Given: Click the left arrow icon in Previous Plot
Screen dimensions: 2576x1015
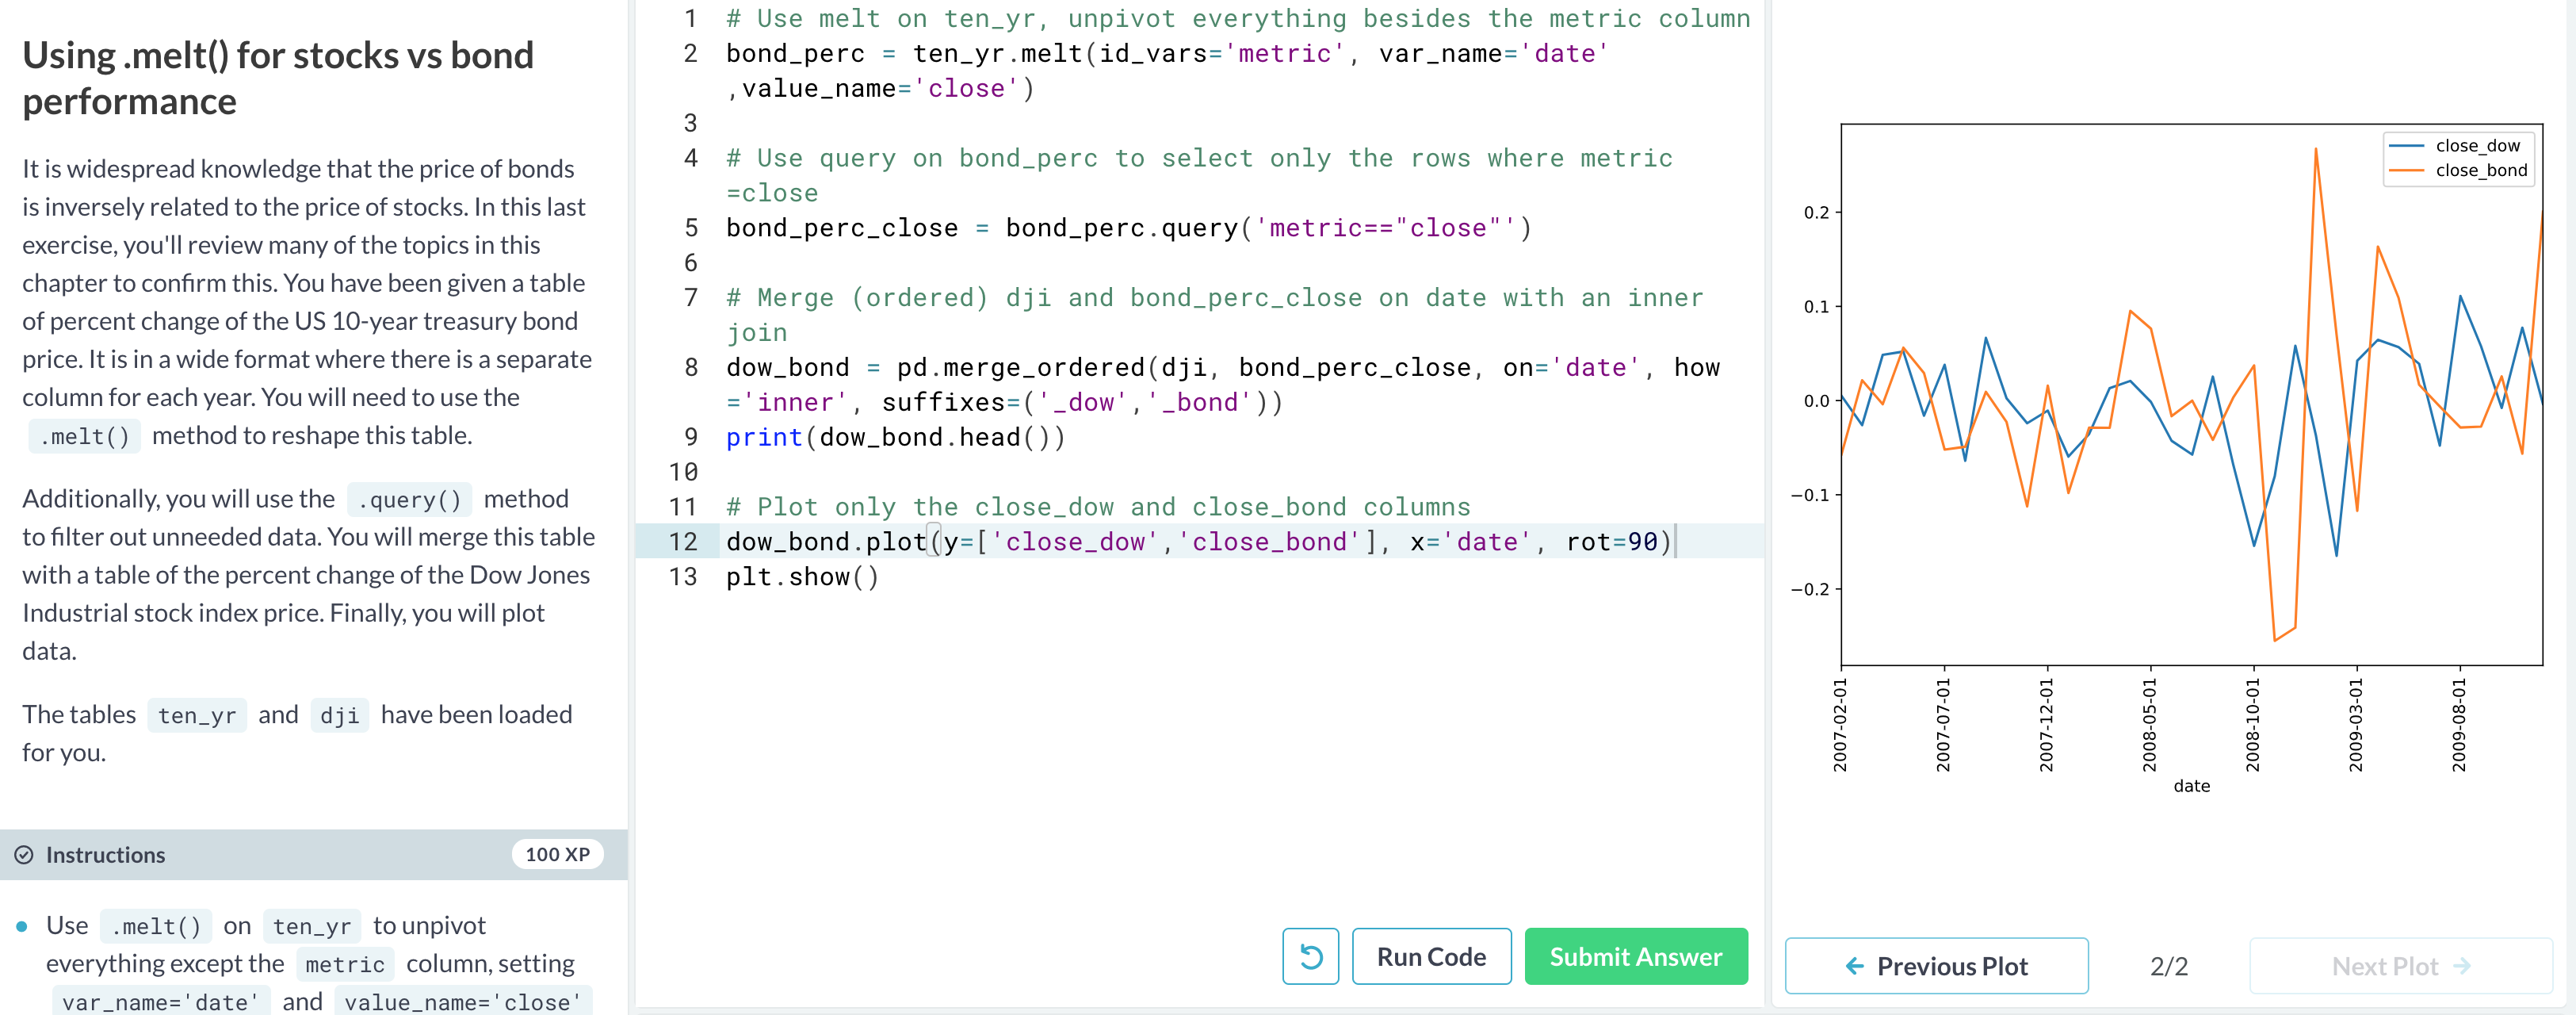Looking at the screenshot, I should 1854,966.
